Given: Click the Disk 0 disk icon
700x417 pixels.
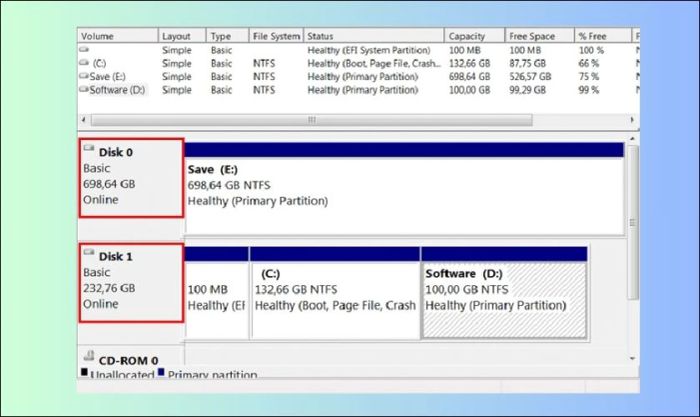Looking at the screenshot, I should [x=89, y=148].
